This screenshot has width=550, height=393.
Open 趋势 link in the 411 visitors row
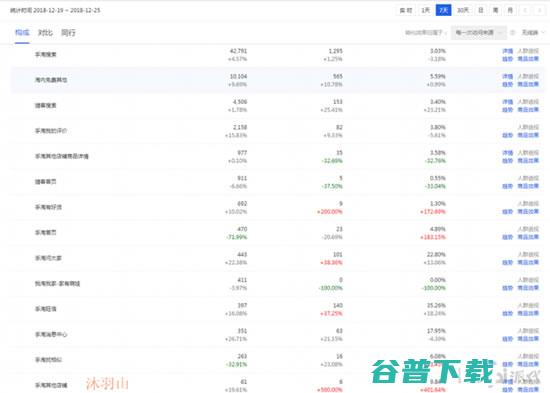coord(508,288)
